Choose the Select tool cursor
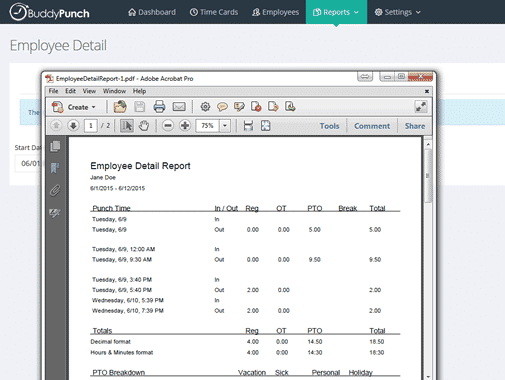Screen dimensions: 505x380 (x=127, y=126)
